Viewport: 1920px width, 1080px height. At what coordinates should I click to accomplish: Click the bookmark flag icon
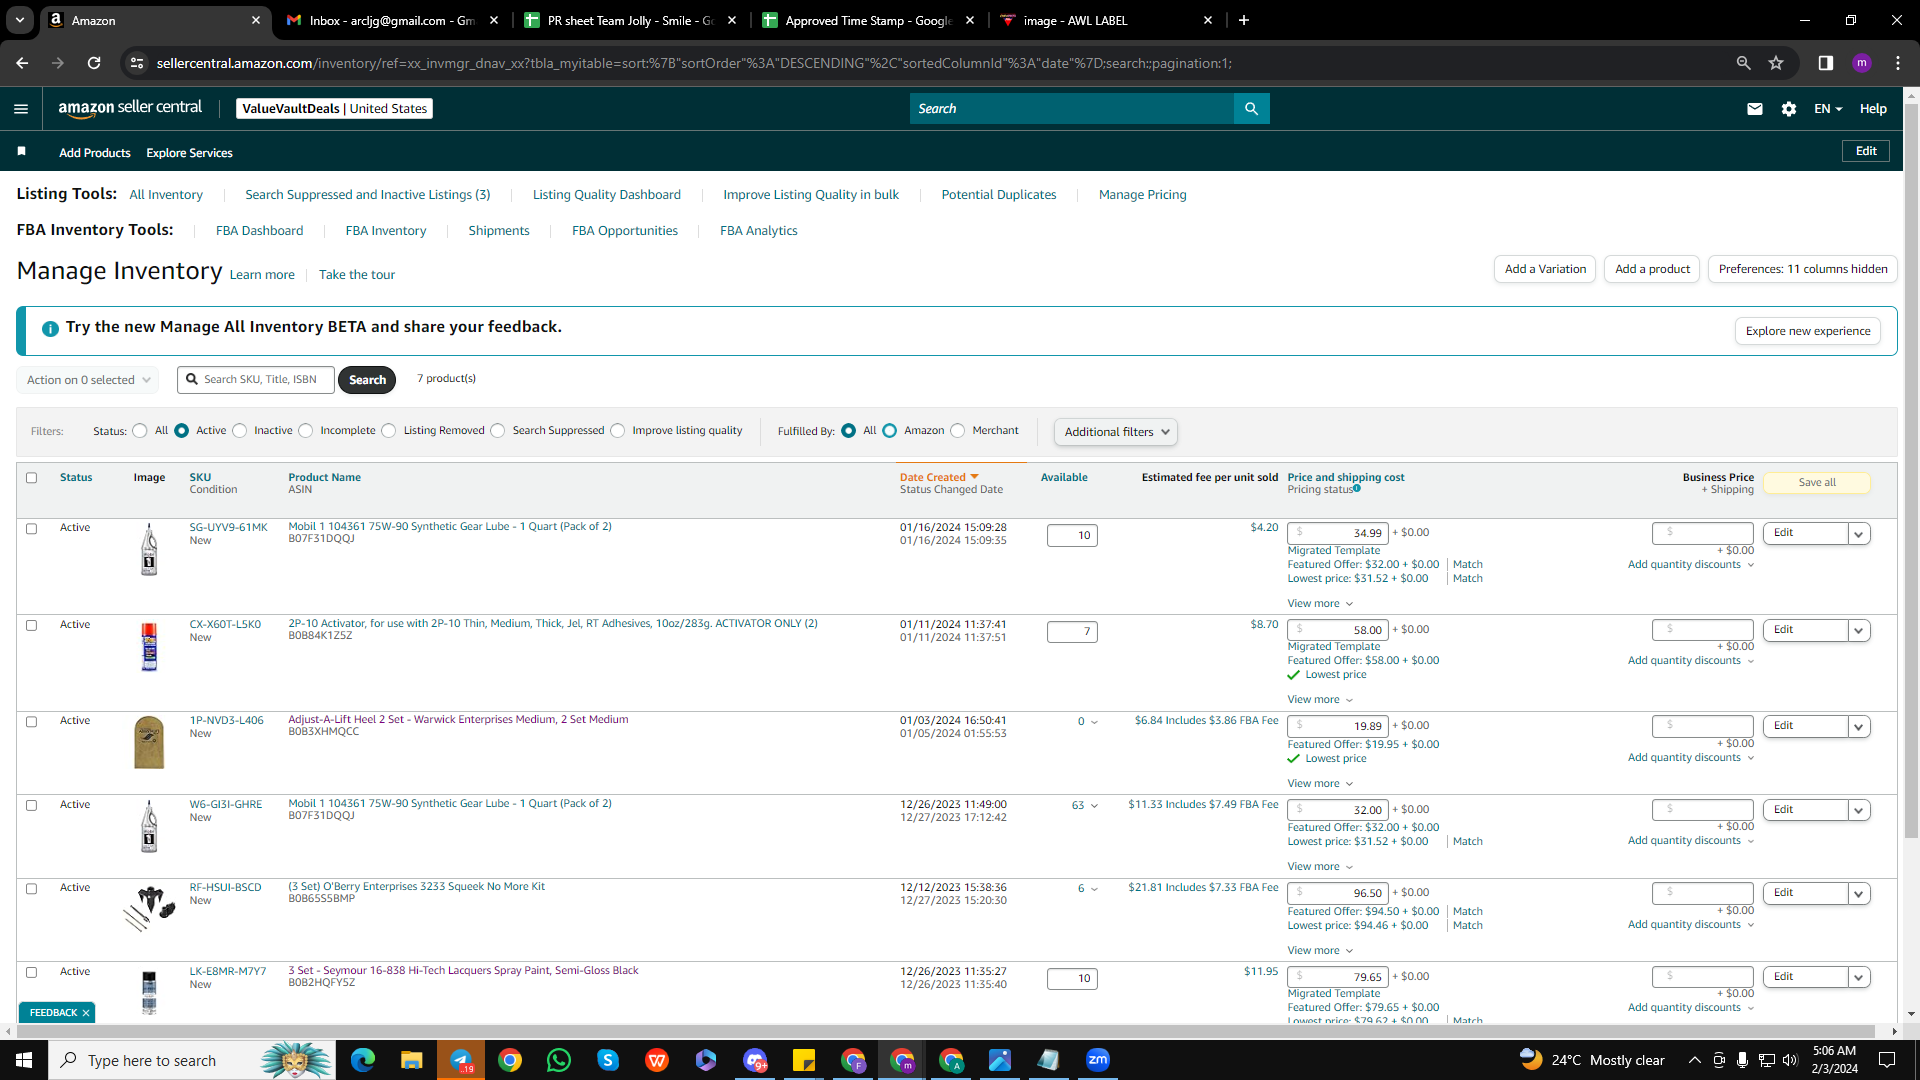point(22,151)
